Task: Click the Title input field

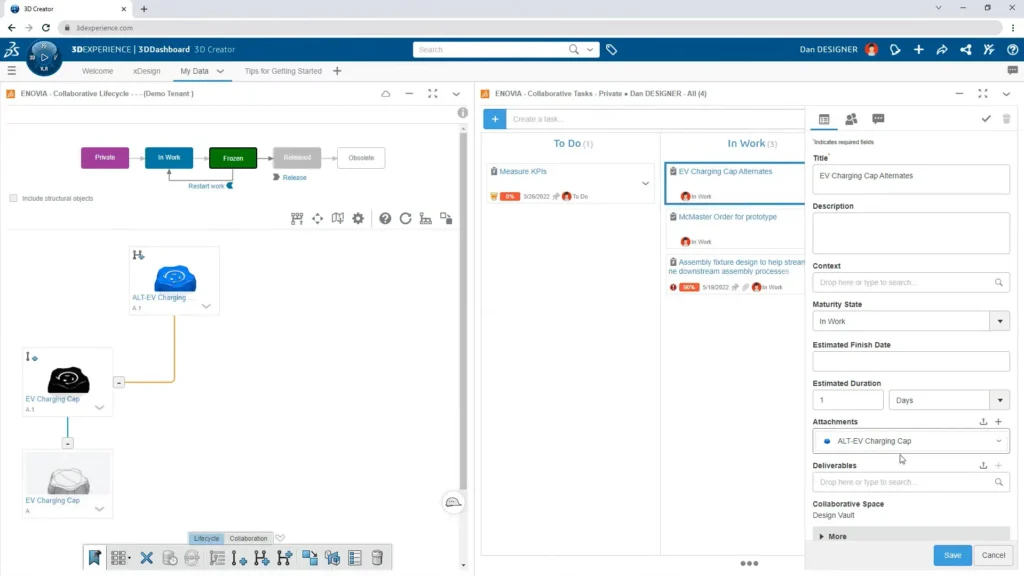Action: (x=910, y=179)
